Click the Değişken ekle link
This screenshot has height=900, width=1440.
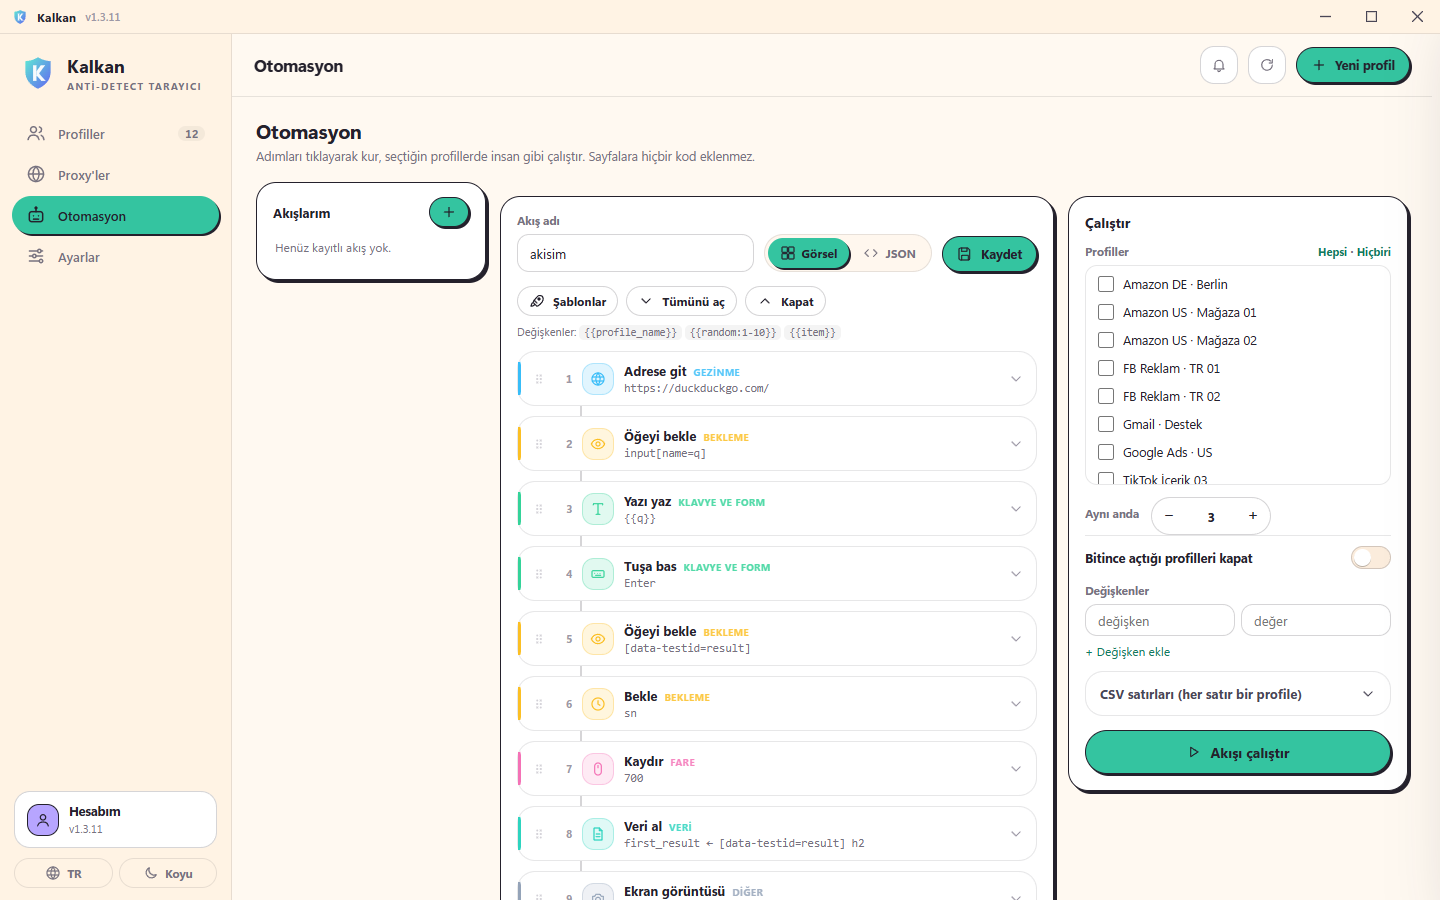tap(1128, 652)
